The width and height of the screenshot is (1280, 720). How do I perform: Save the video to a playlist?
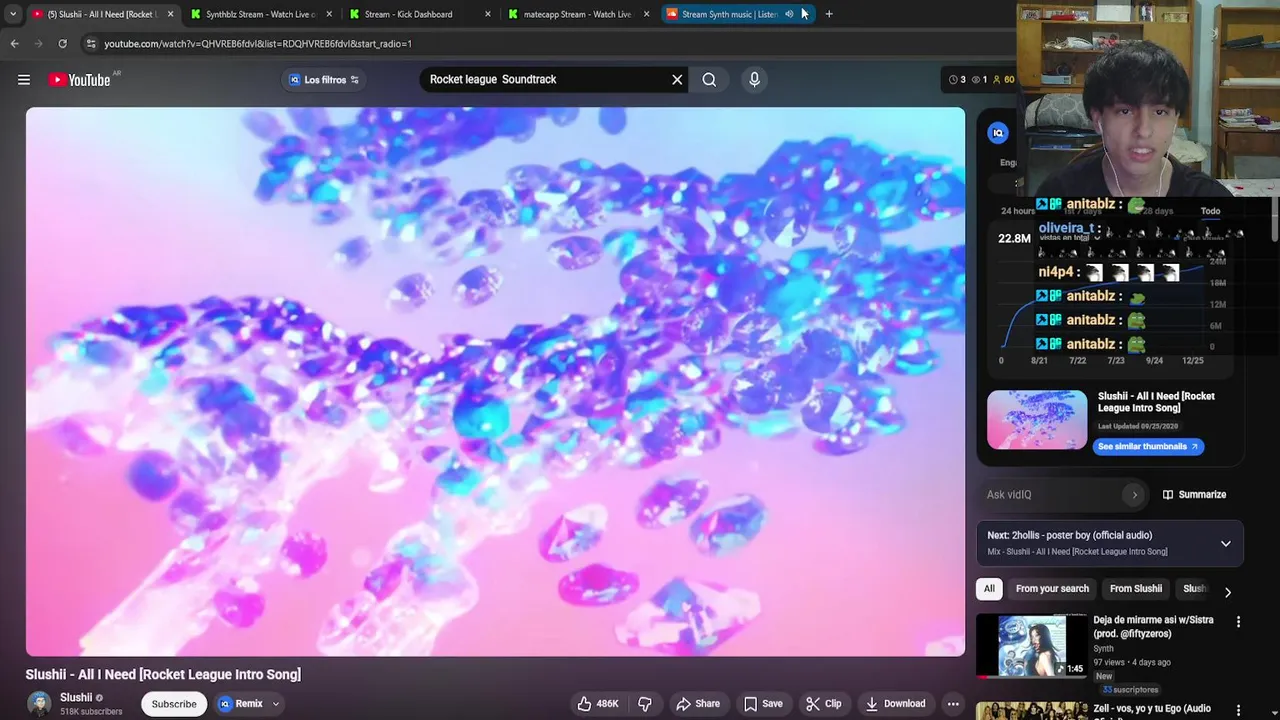click(x=762, y=704)
